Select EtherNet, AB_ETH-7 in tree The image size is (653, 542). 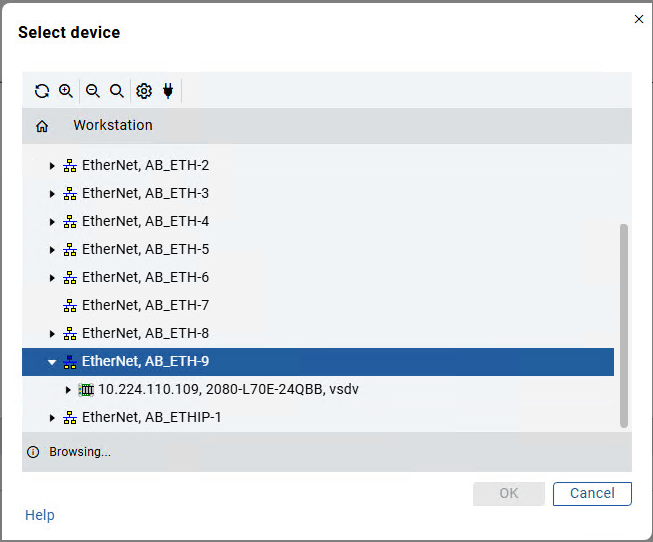(145, 305)
